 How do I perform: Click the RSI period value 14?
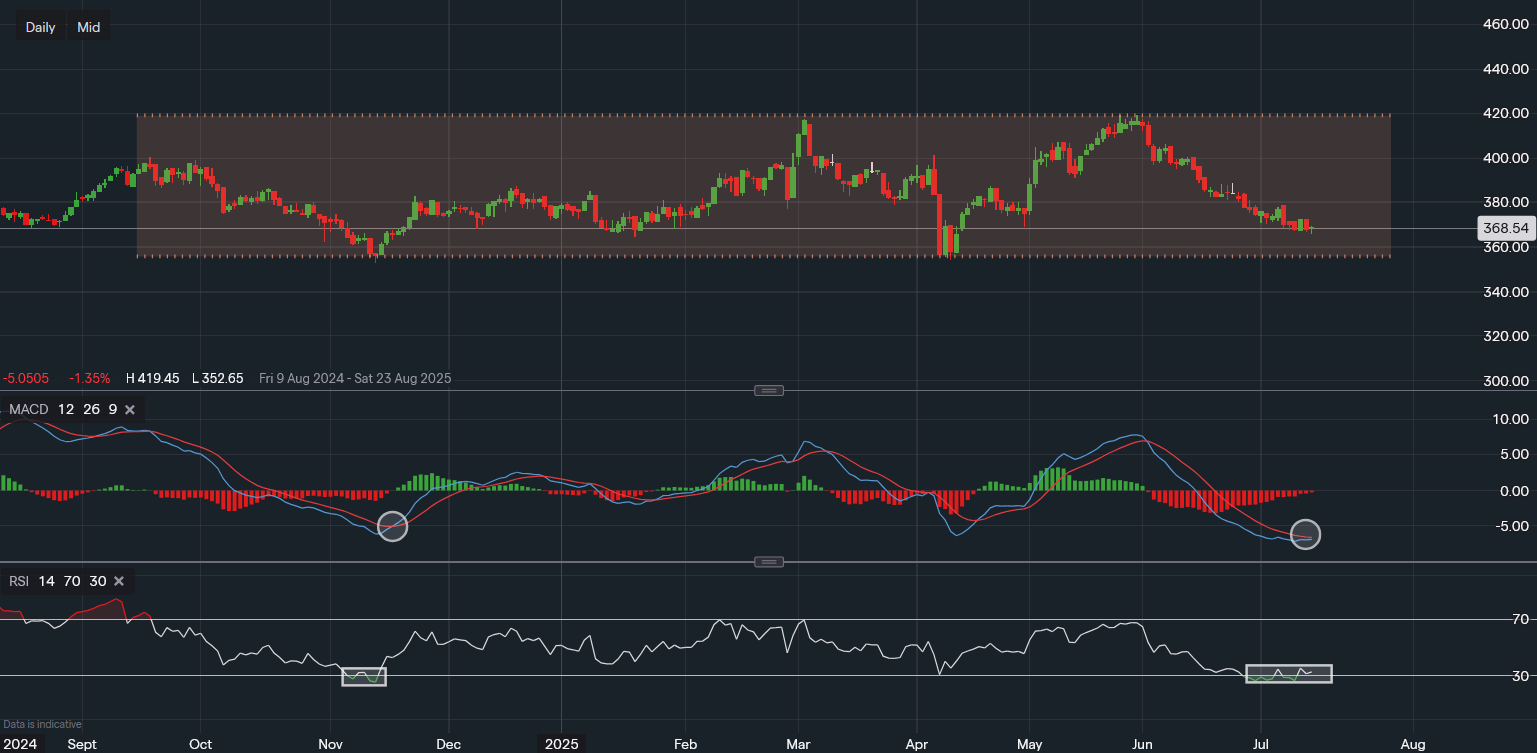pyautogui.click(x=46, y=581)
